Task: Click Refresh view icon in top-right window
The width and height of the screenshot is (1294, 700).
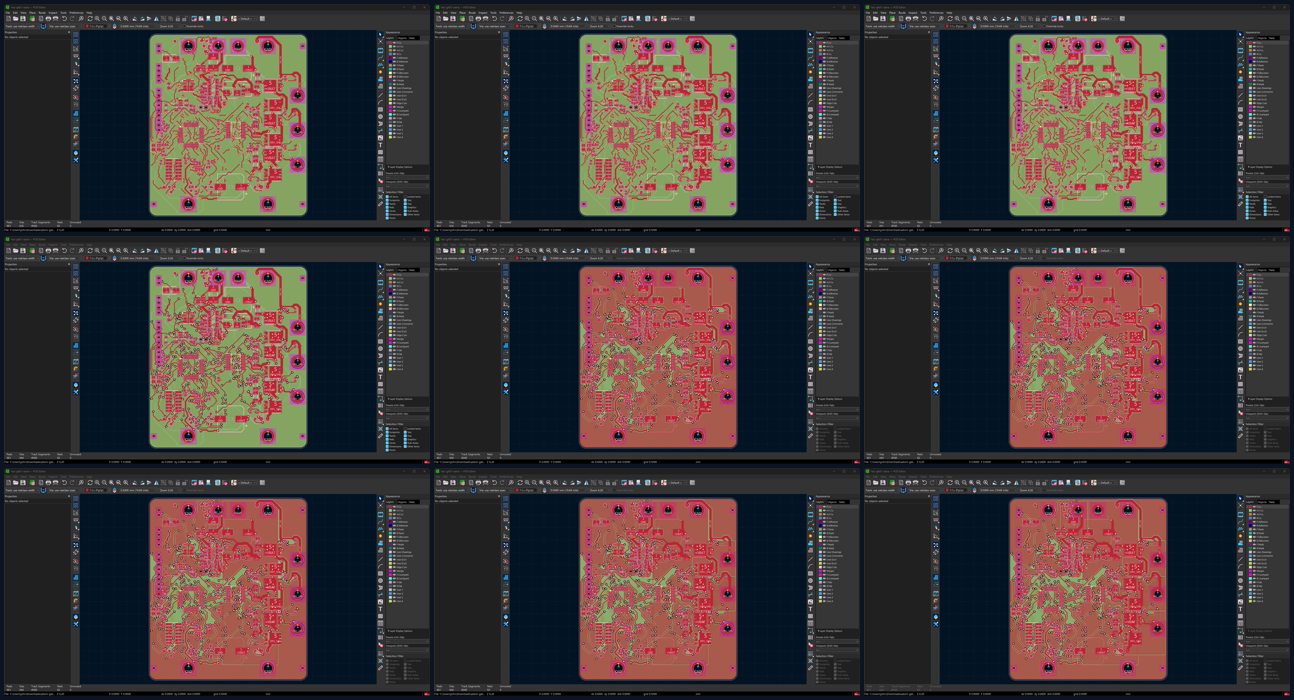Action: pos(950,18)
